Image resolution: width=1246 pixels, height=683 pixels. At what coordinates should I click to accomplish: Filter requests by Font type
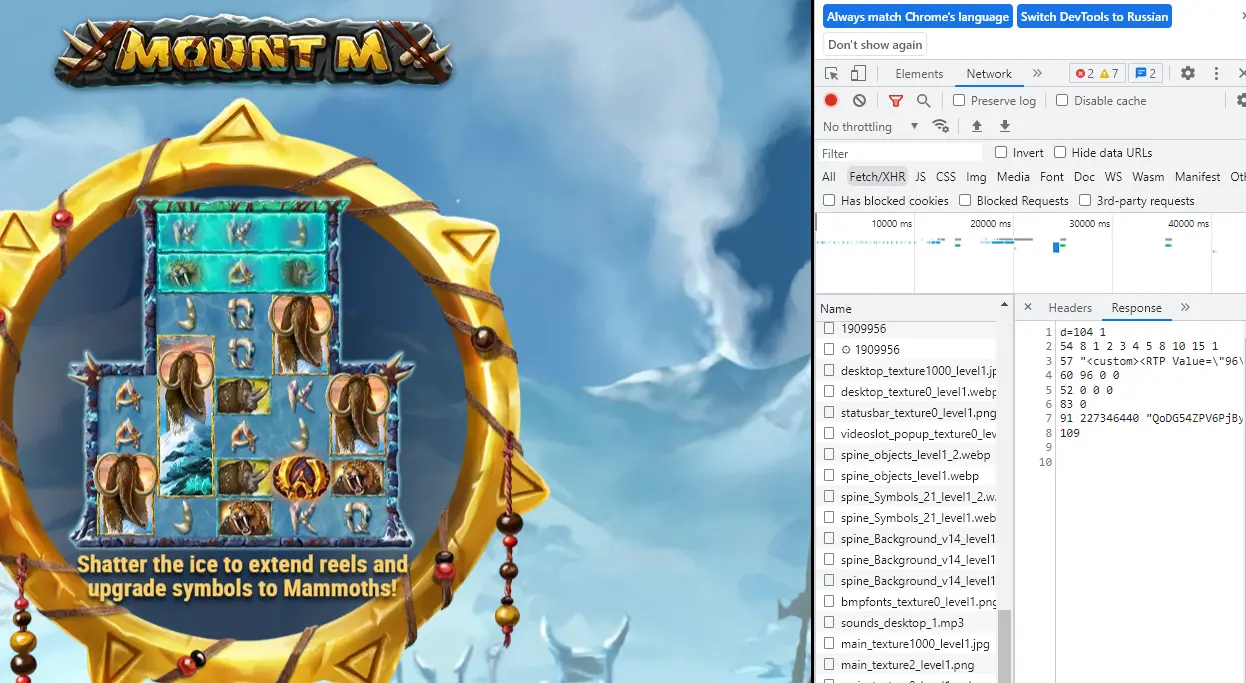[x=1052, y=176]
